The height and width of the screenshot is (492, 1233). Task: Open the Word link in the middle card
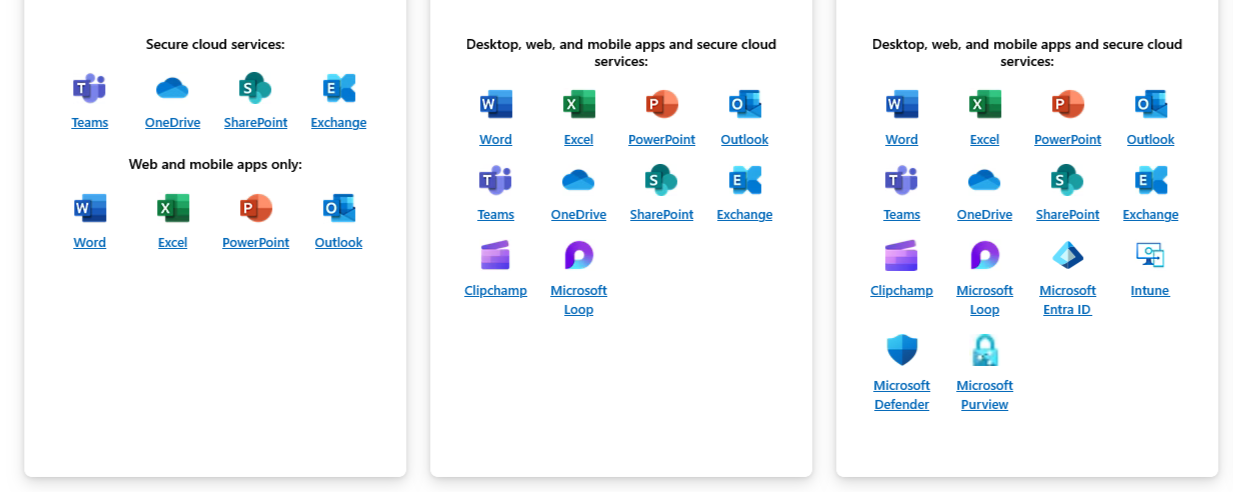coord(496,140)
